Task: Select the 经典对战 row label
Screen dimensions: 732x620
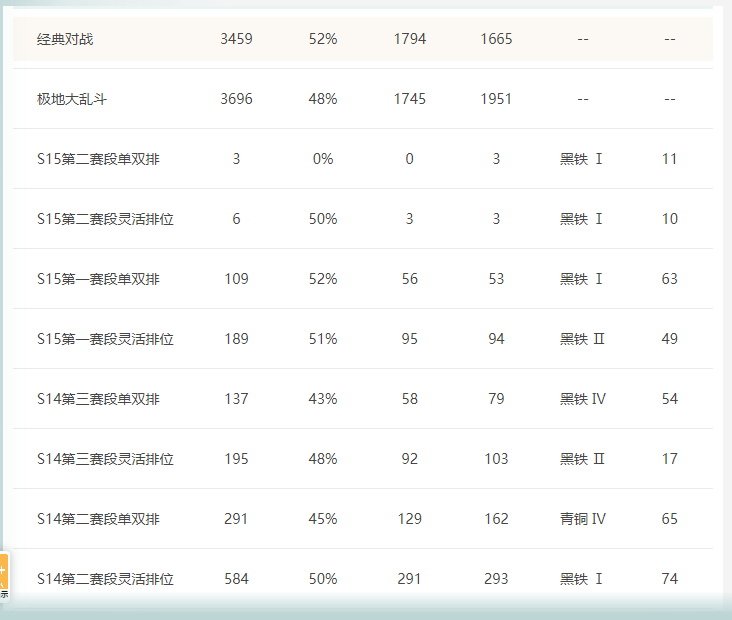Action: [66, 39]
